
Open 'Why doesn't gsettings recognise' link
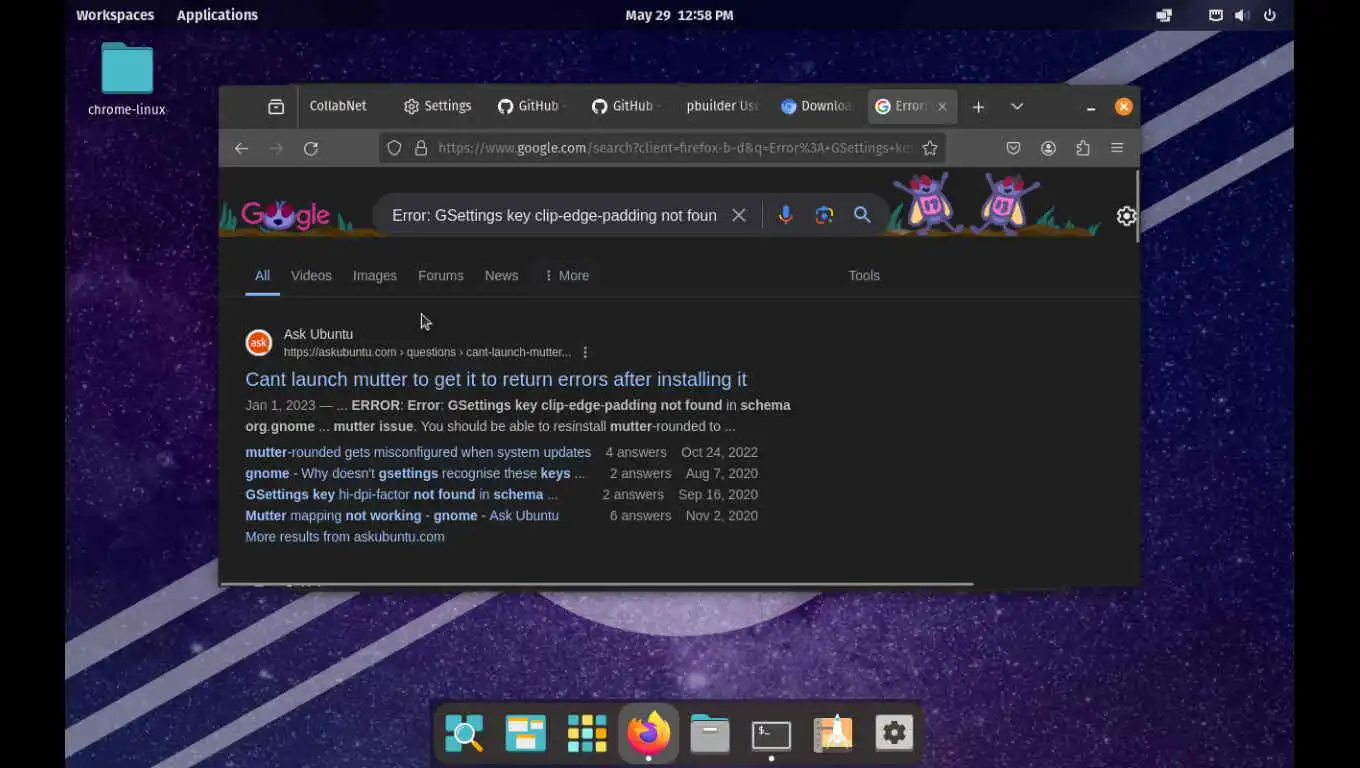click(415, 473)
